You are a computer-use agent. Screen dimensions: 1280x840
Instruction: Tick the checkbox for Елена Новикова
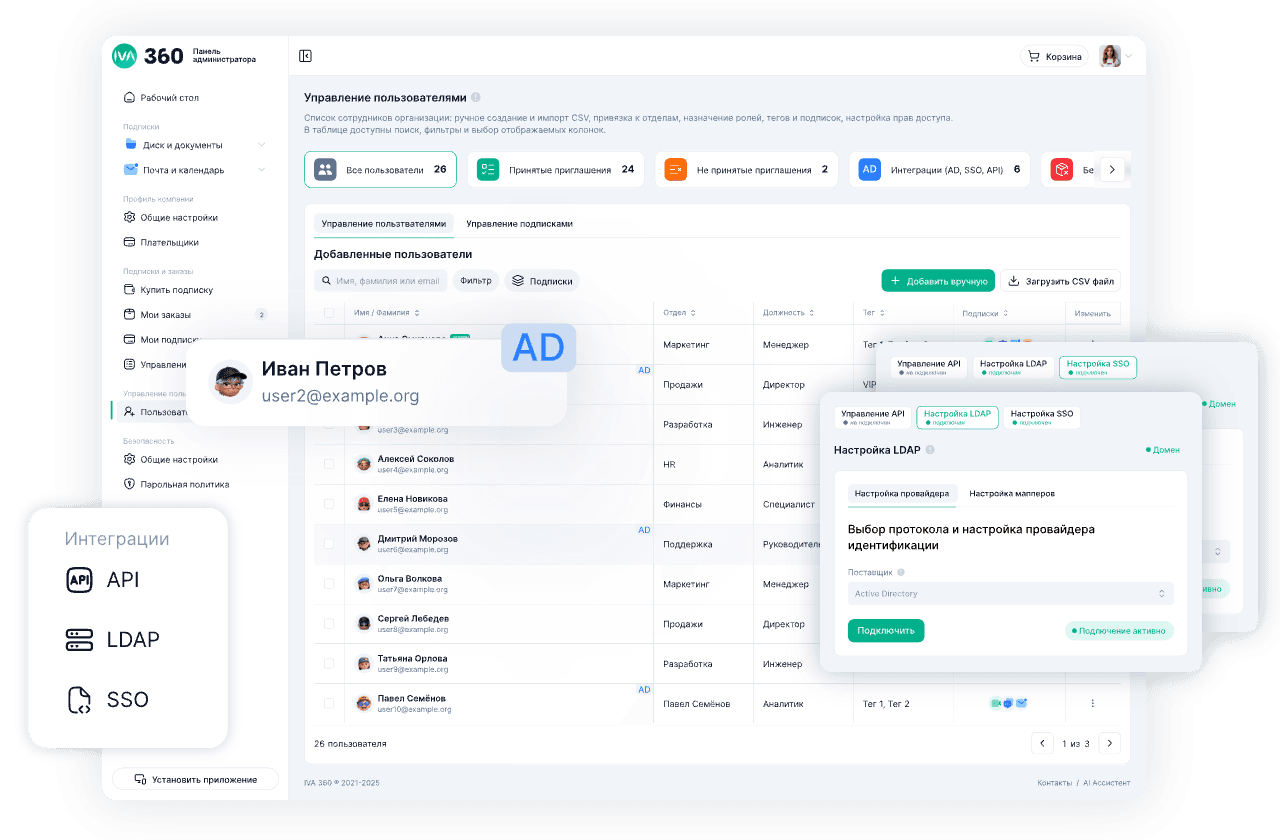329,504
